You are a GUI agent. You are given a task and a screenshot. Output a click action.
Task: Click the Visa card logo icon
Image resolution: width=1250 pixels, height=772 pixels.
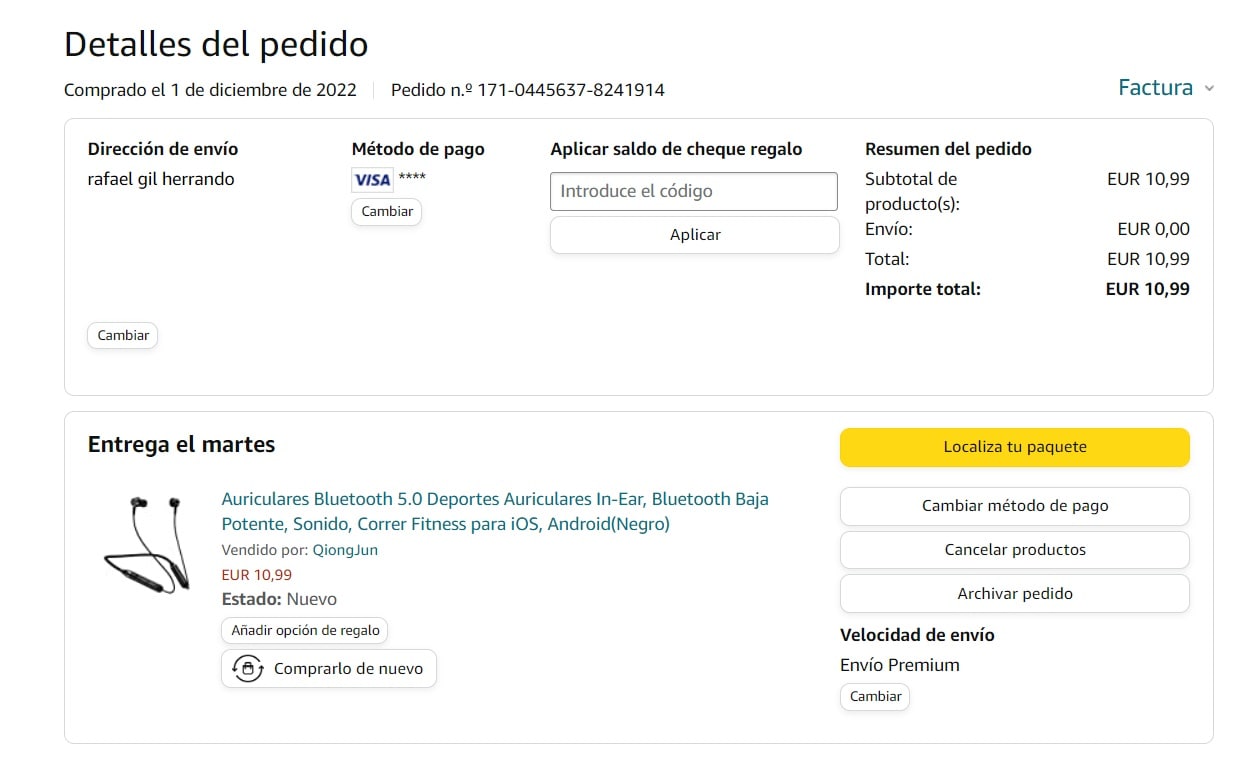tap(372, 180)
